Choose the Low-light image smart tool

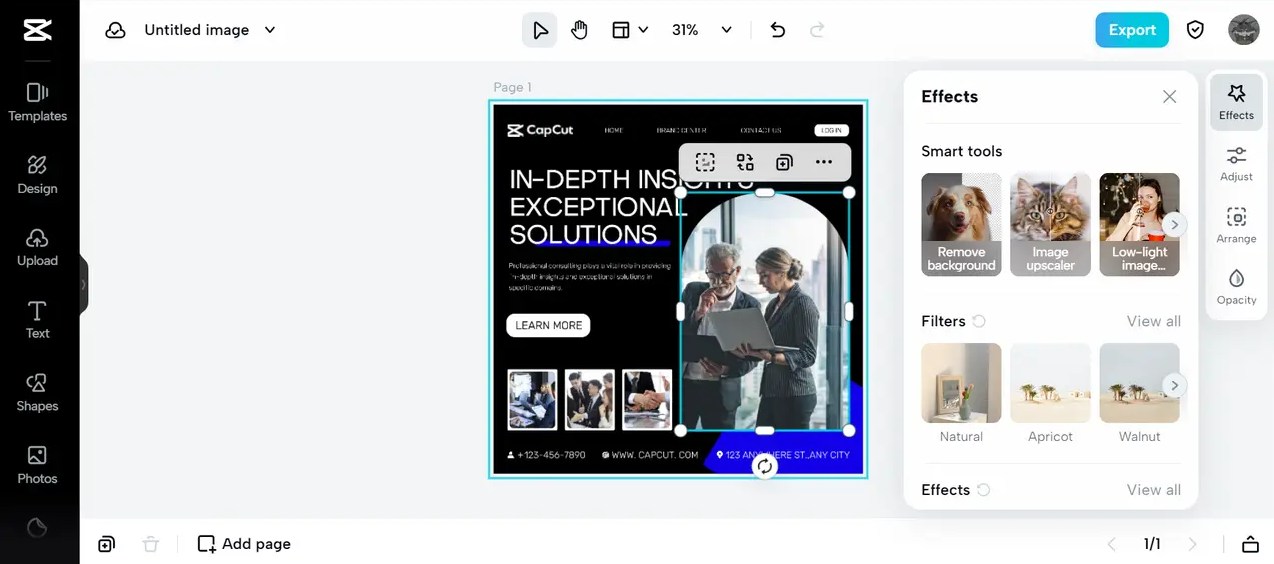click(x=1139, y=225)
